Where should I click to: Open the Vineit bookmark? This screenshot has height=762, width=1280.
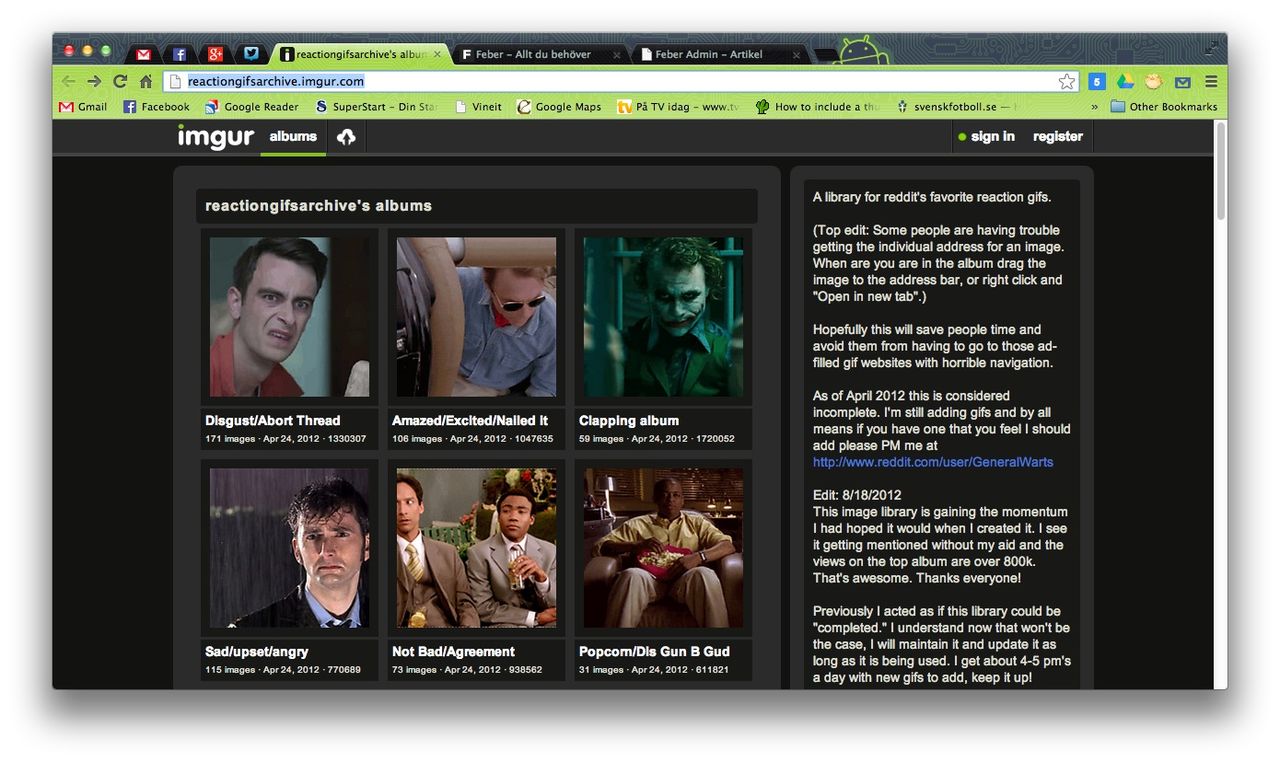pyautogui.click(x=478, y=107)
